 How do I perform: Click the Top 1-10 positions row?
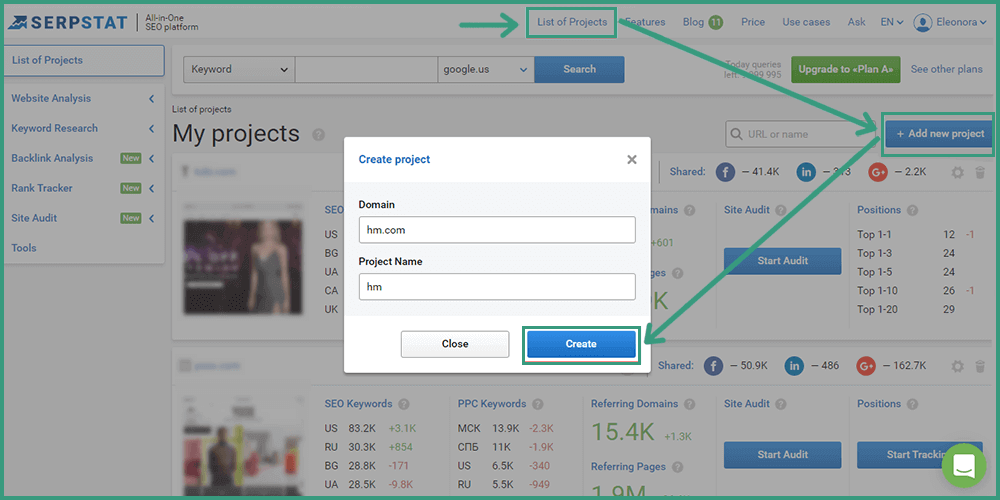pos(916,291)
